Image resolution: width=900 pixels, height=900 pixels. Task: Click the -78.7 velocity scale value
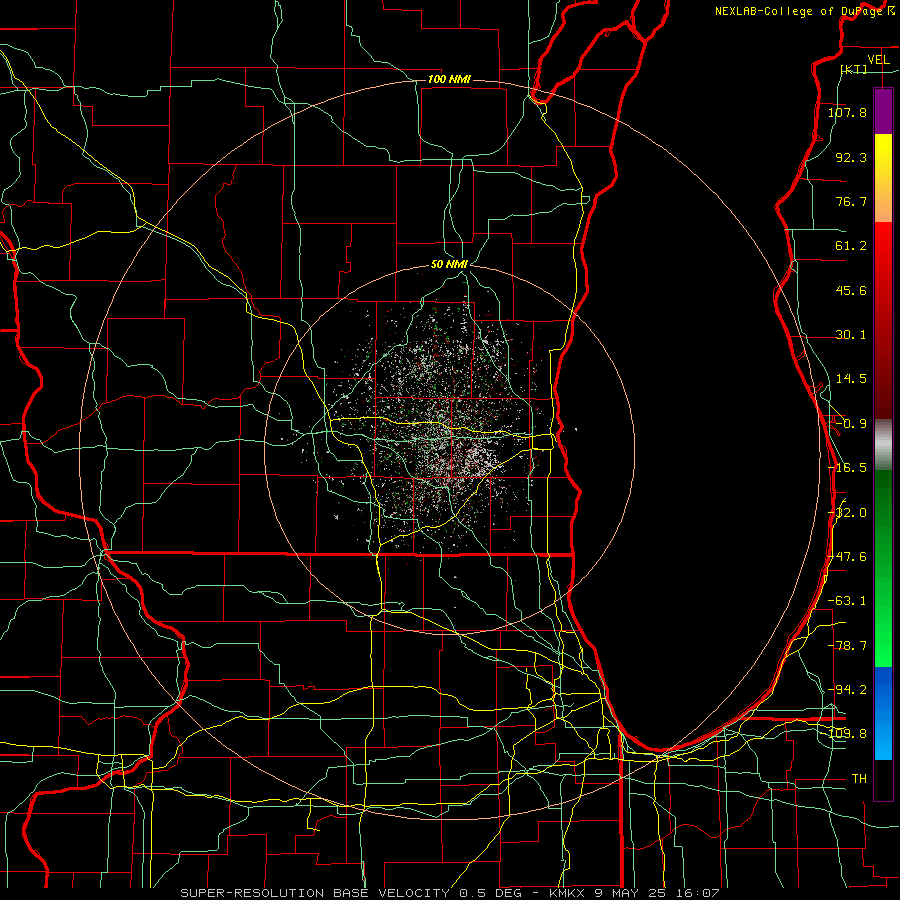(847, 646)
